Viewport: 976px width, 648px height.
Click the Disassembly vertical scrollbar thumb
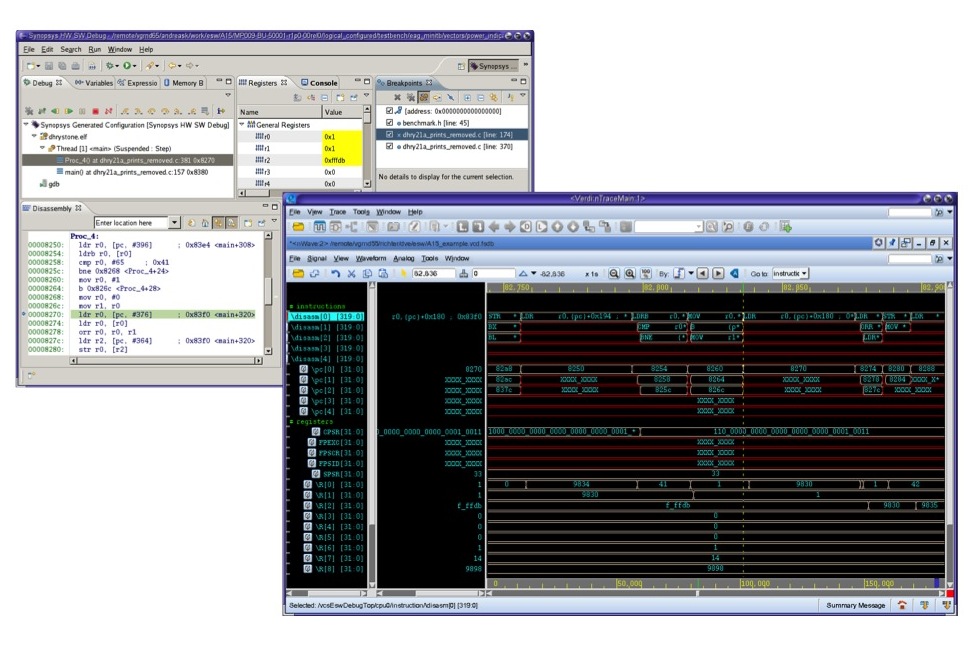click(x=268, y=291)
